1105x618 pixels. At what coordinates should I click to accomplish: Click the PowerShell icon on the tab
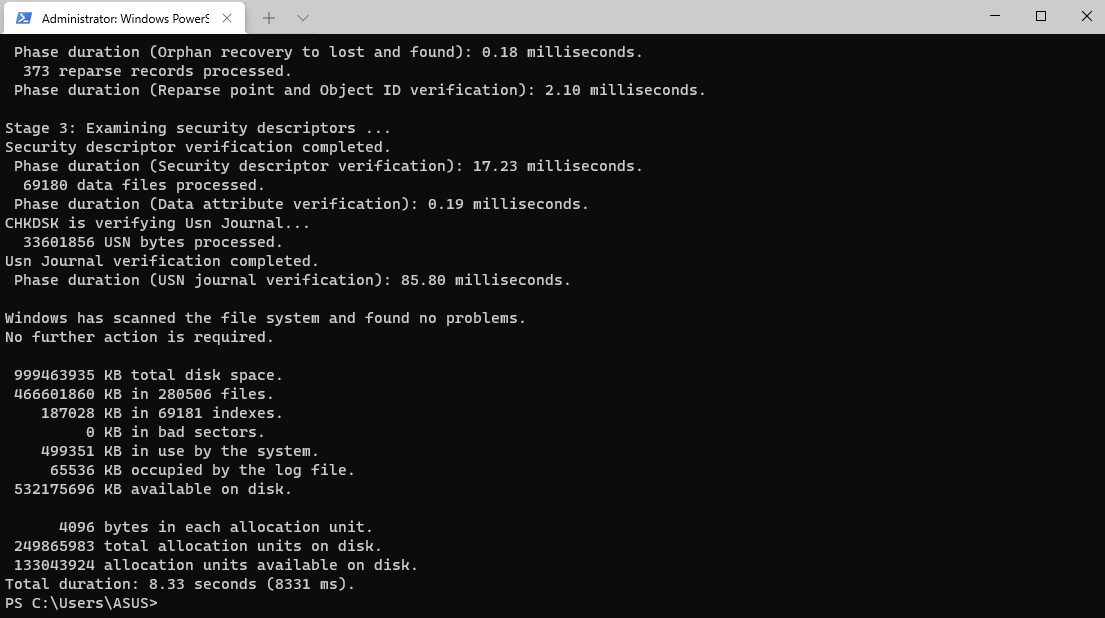24,18
